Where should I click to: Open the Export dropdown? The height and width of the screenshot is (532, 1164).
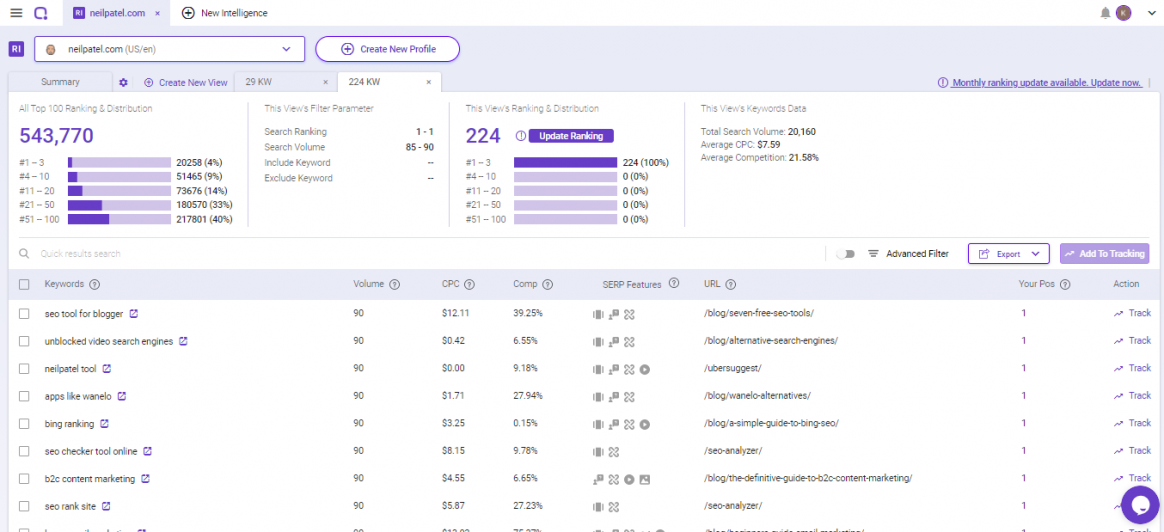[x=1008, y=254]
